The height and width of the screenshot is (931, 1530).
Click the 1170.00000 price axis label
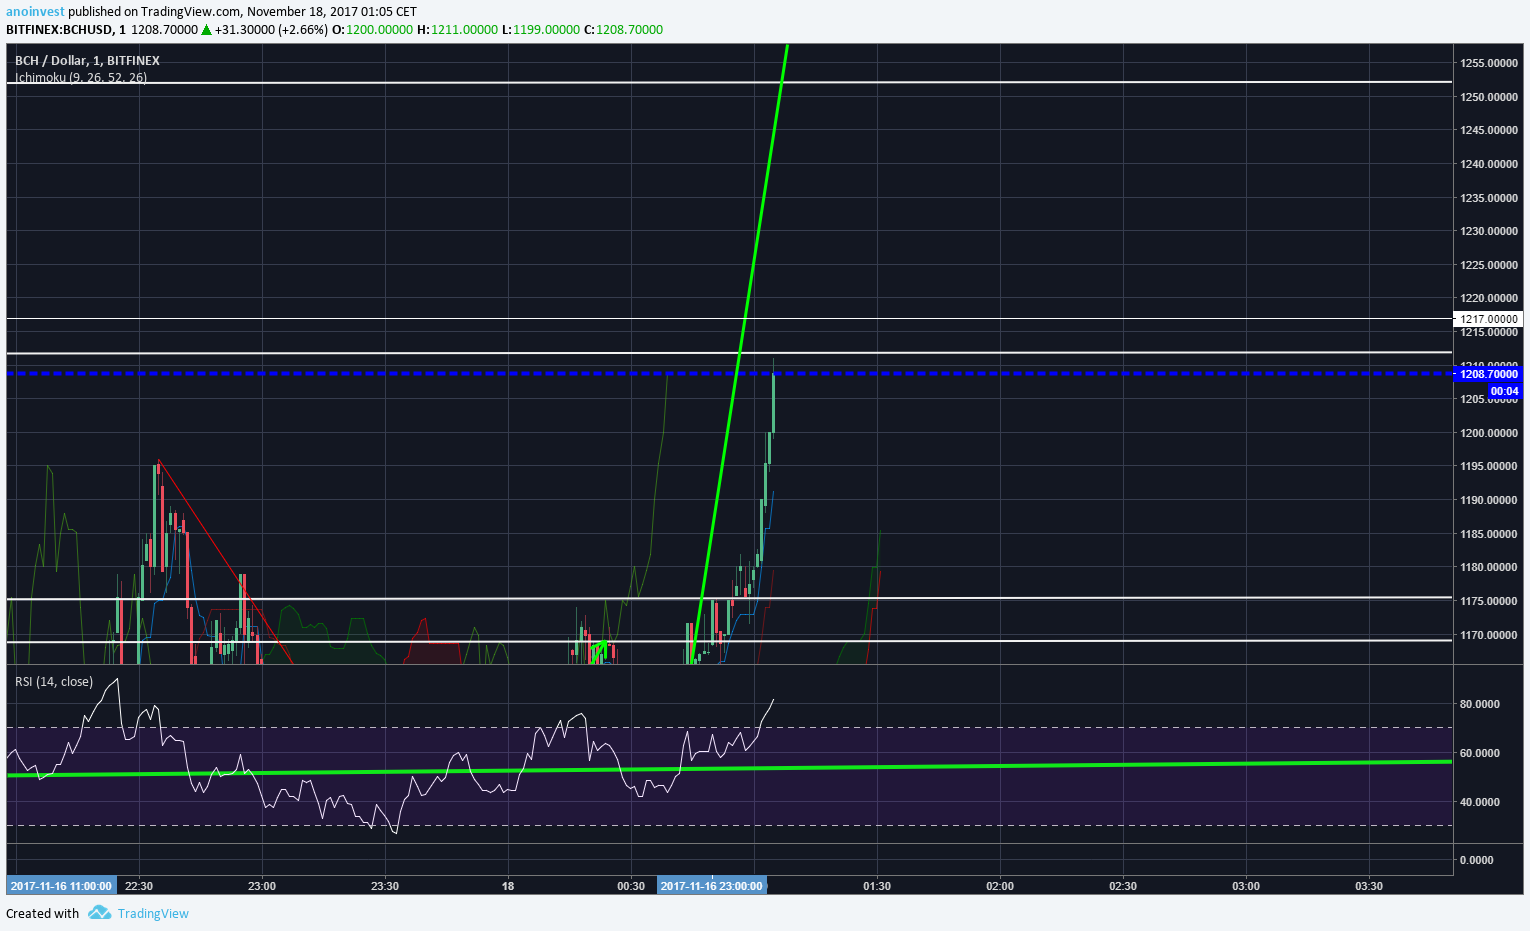pyautogui.click(x=1489, y=635)
